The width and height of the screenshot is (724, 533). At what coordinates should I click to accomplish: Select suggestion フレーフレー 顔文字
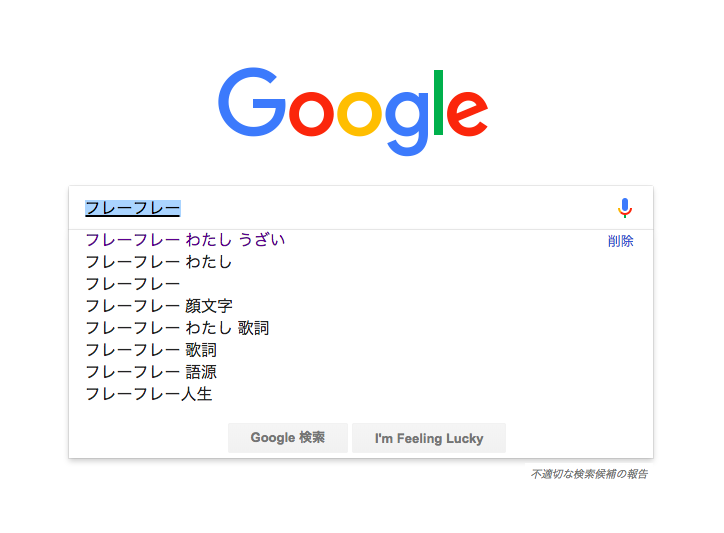click(159, 306)
